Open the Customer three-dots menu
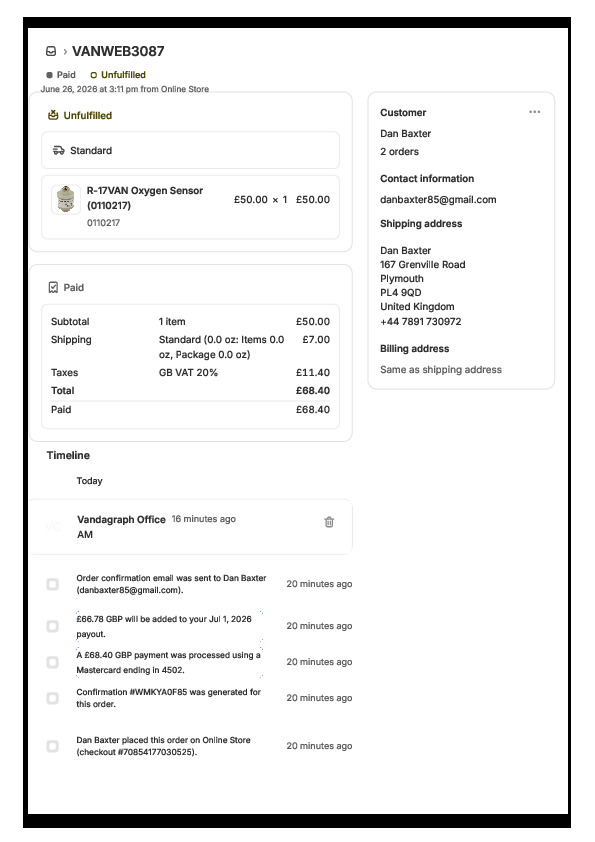 534,112
